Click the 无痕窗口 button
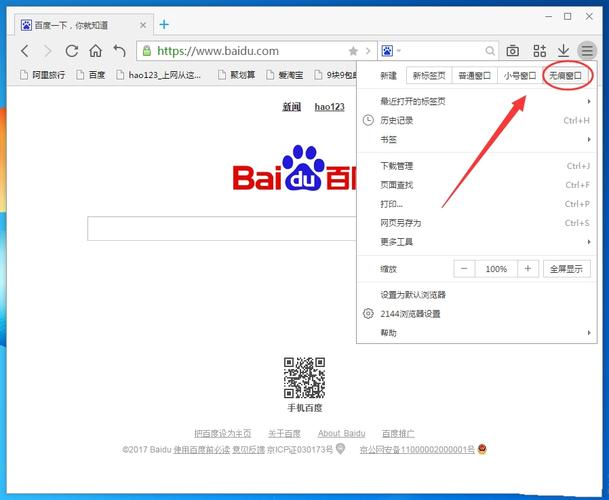Screen dimensions: 609x500 pyautogui.click(x=566, y=75)
